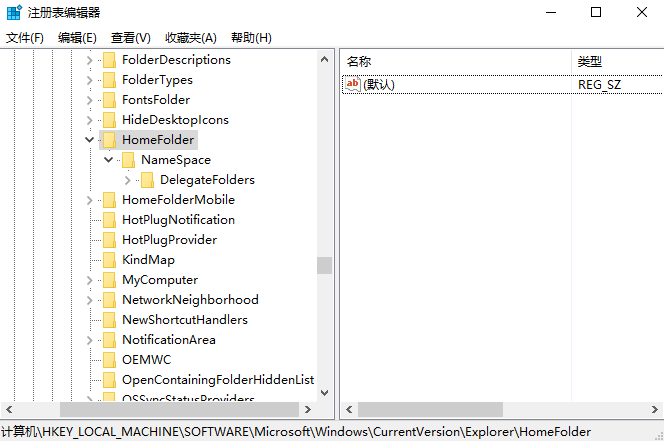The image size is (664, 441).
Task: Select the FolderTypes key label
Action: point(157,80)
